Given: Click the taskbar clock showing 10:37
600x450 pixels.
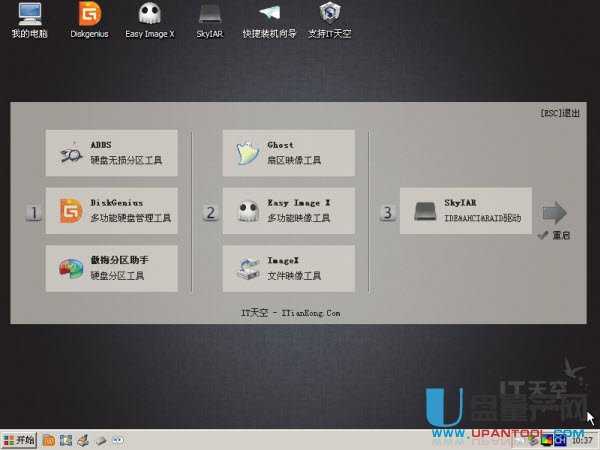Looking at the screenshot, I should click(x=583, y=439).
